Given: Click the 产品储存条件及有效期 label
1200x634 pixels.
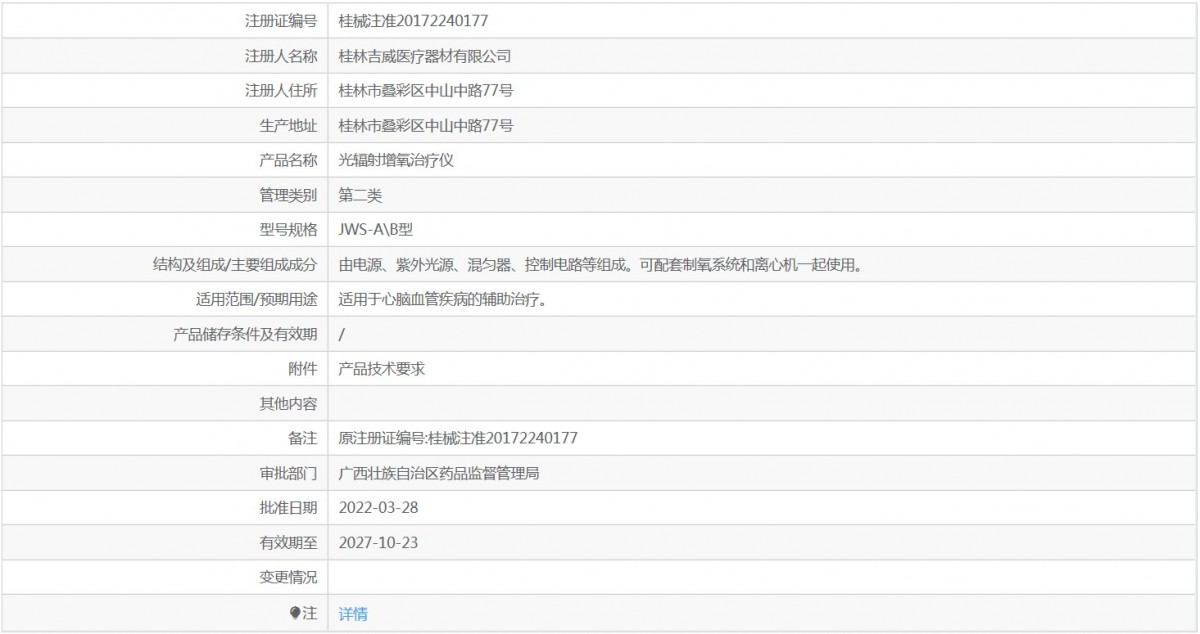Looking at the screenshot, I should pos(246,334).
